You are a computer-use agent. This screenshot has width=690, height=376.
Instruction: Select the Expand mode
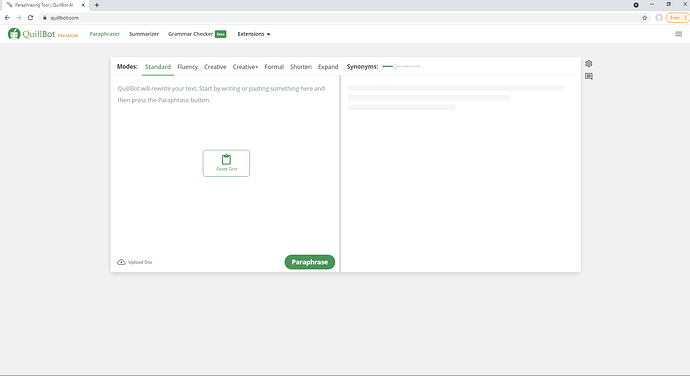pos(328,66)
